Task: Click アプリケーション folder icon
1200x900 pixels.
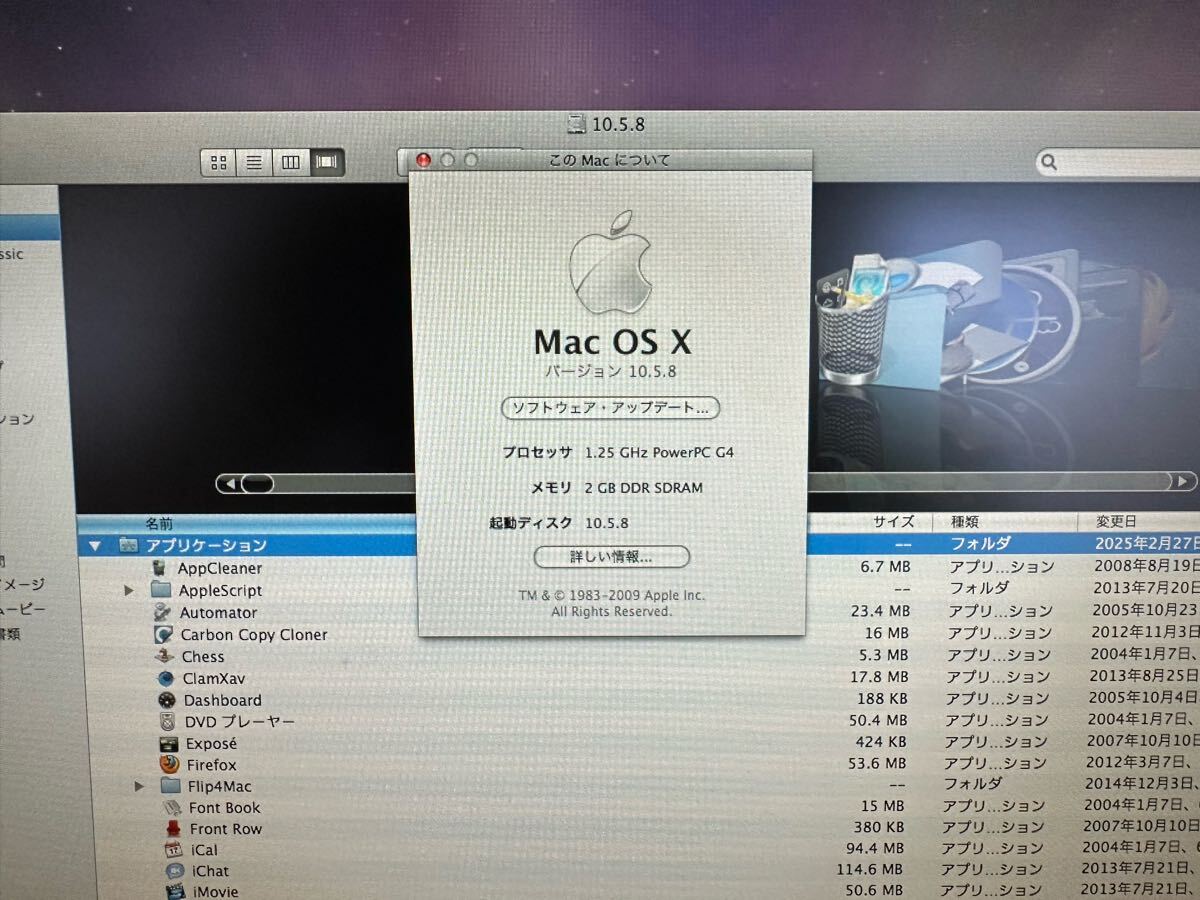Action: pyautogui.click(x=128, y=546)
